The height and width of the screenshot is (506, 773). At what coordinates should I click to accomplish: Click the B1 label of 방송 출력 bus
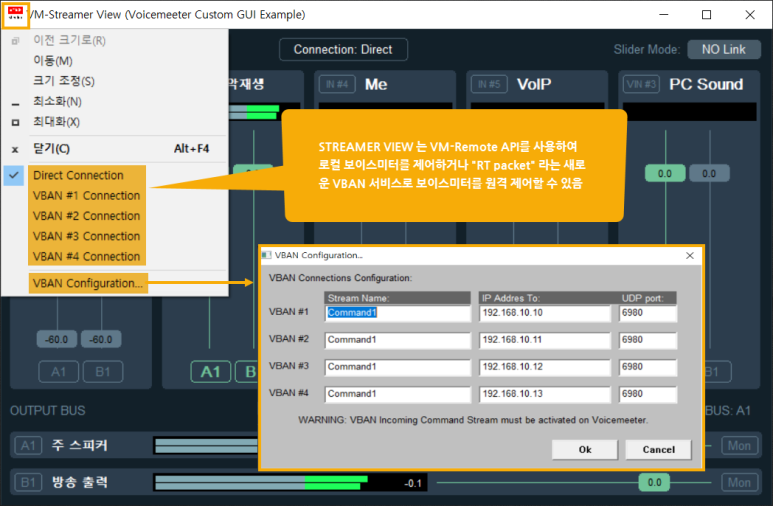[x=28, y=483]
